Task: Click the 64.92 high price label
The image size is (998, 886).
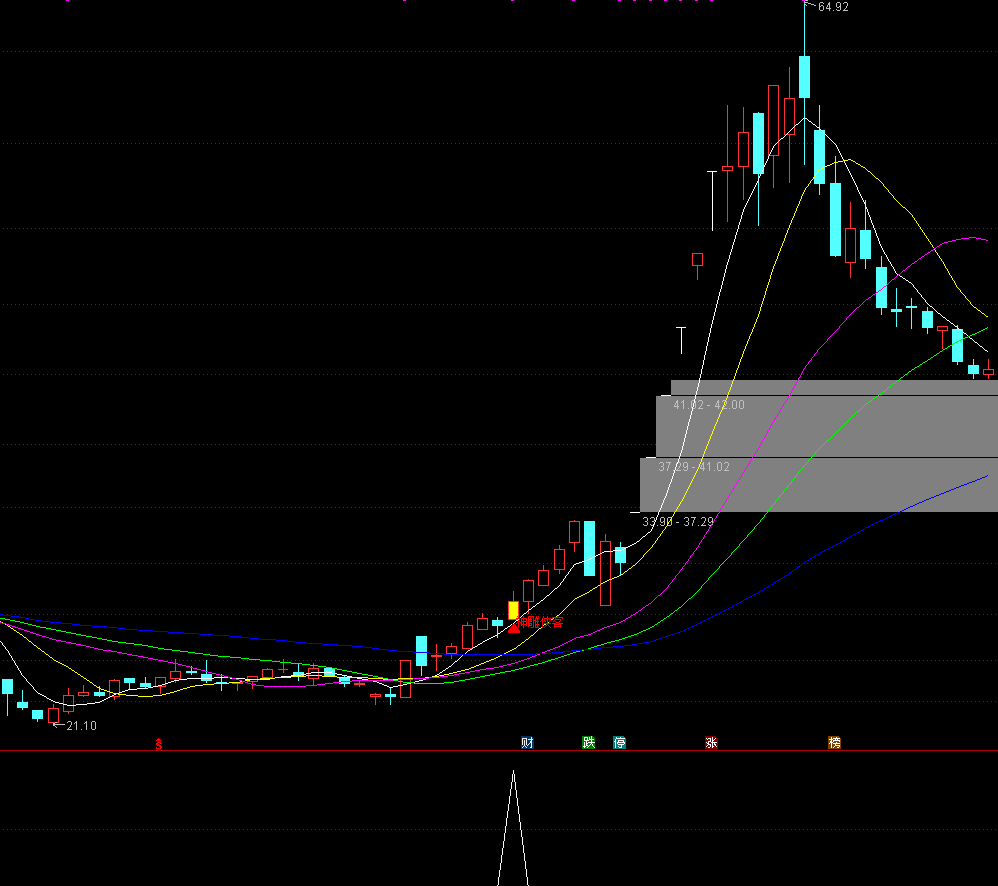Action: (x=833, y=8)
